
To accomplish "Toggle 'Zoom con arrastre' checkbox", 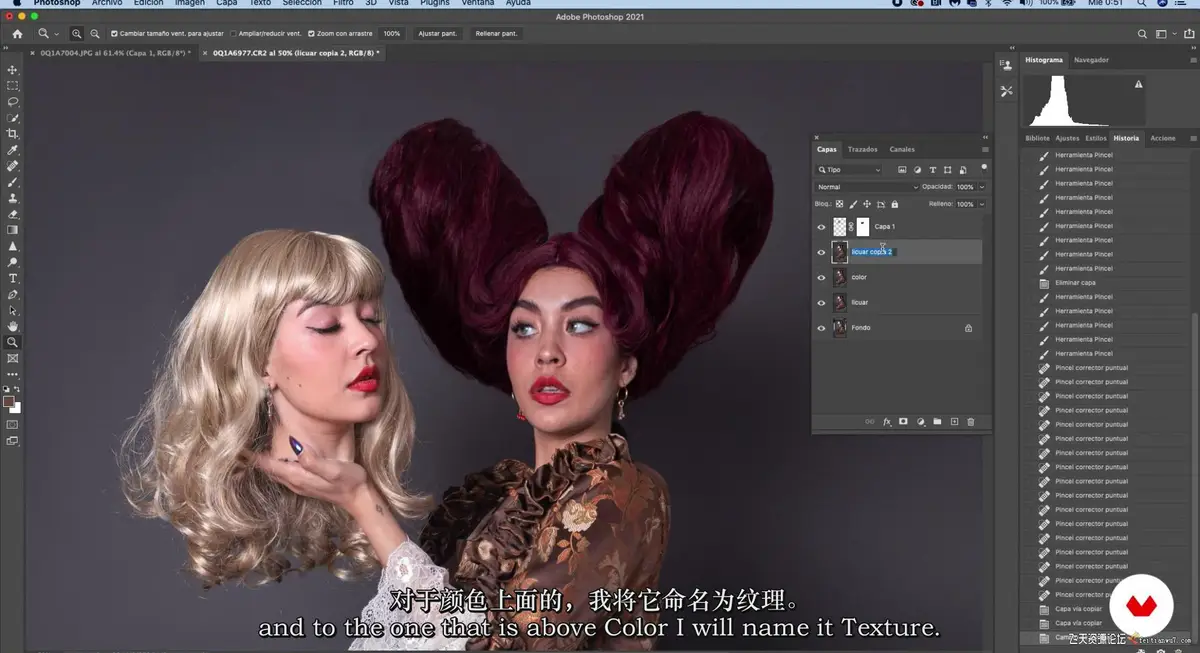I will (x=311, y=33).
